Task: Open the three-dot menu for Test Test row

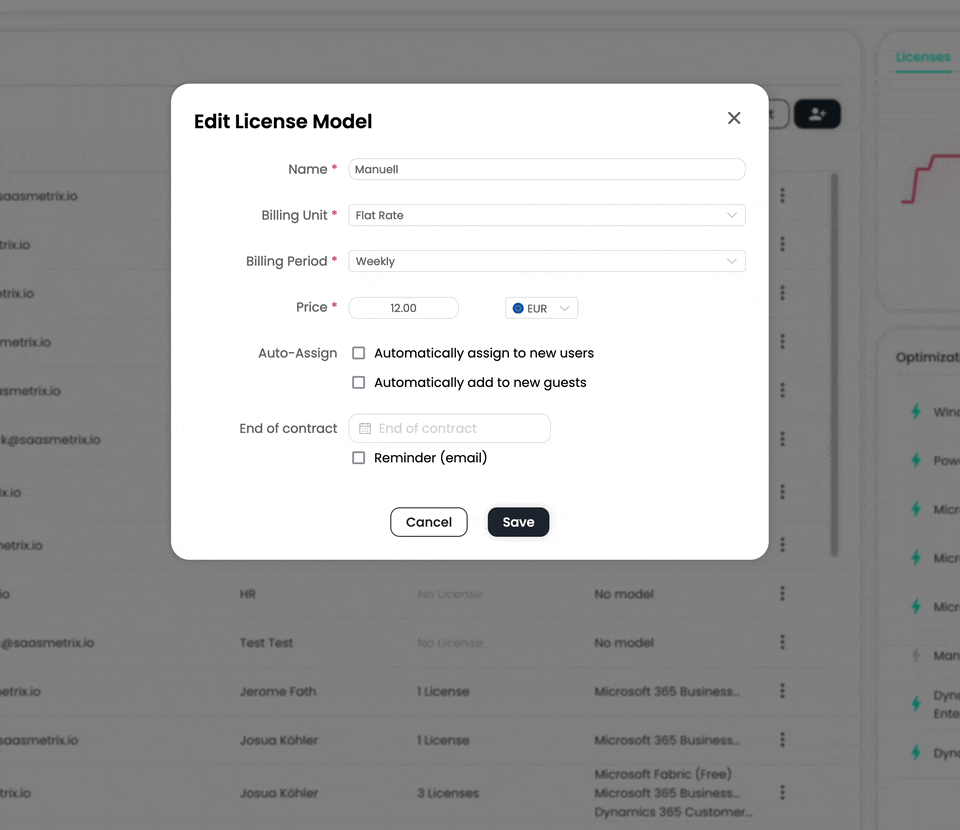Action: [782, 642]
